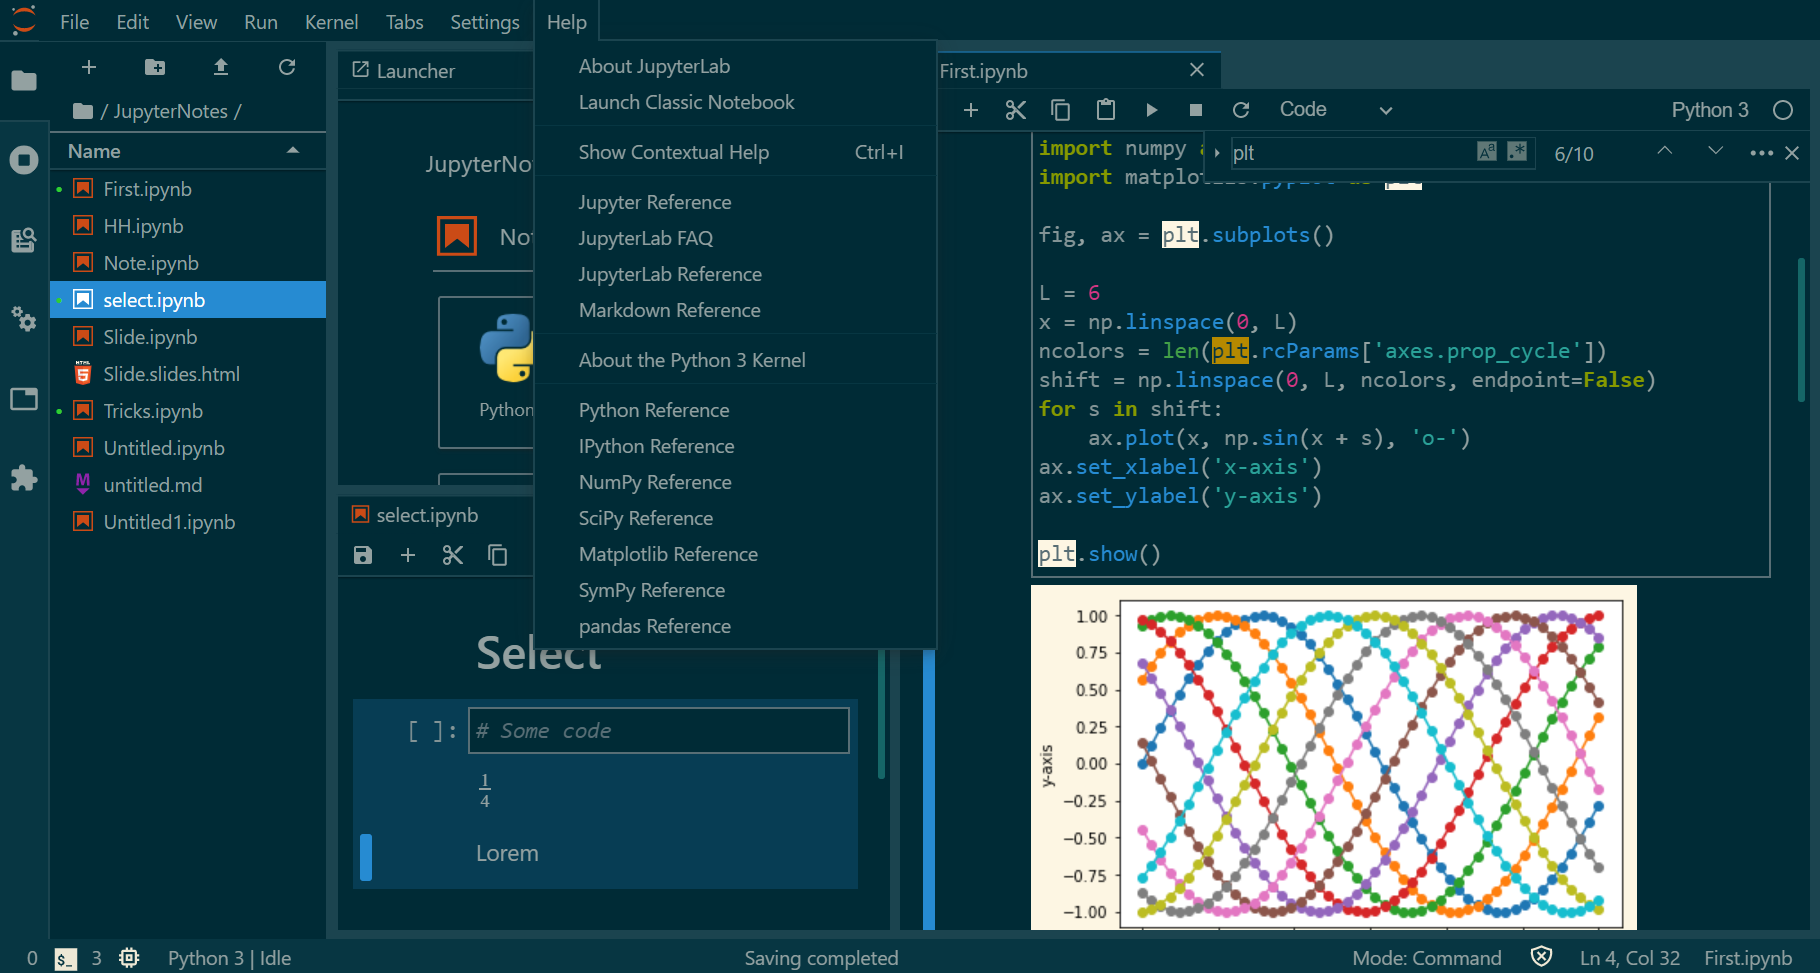Cut cells in select.ipynb toolbar
The image size is (1820, 973).
point(453,555)
